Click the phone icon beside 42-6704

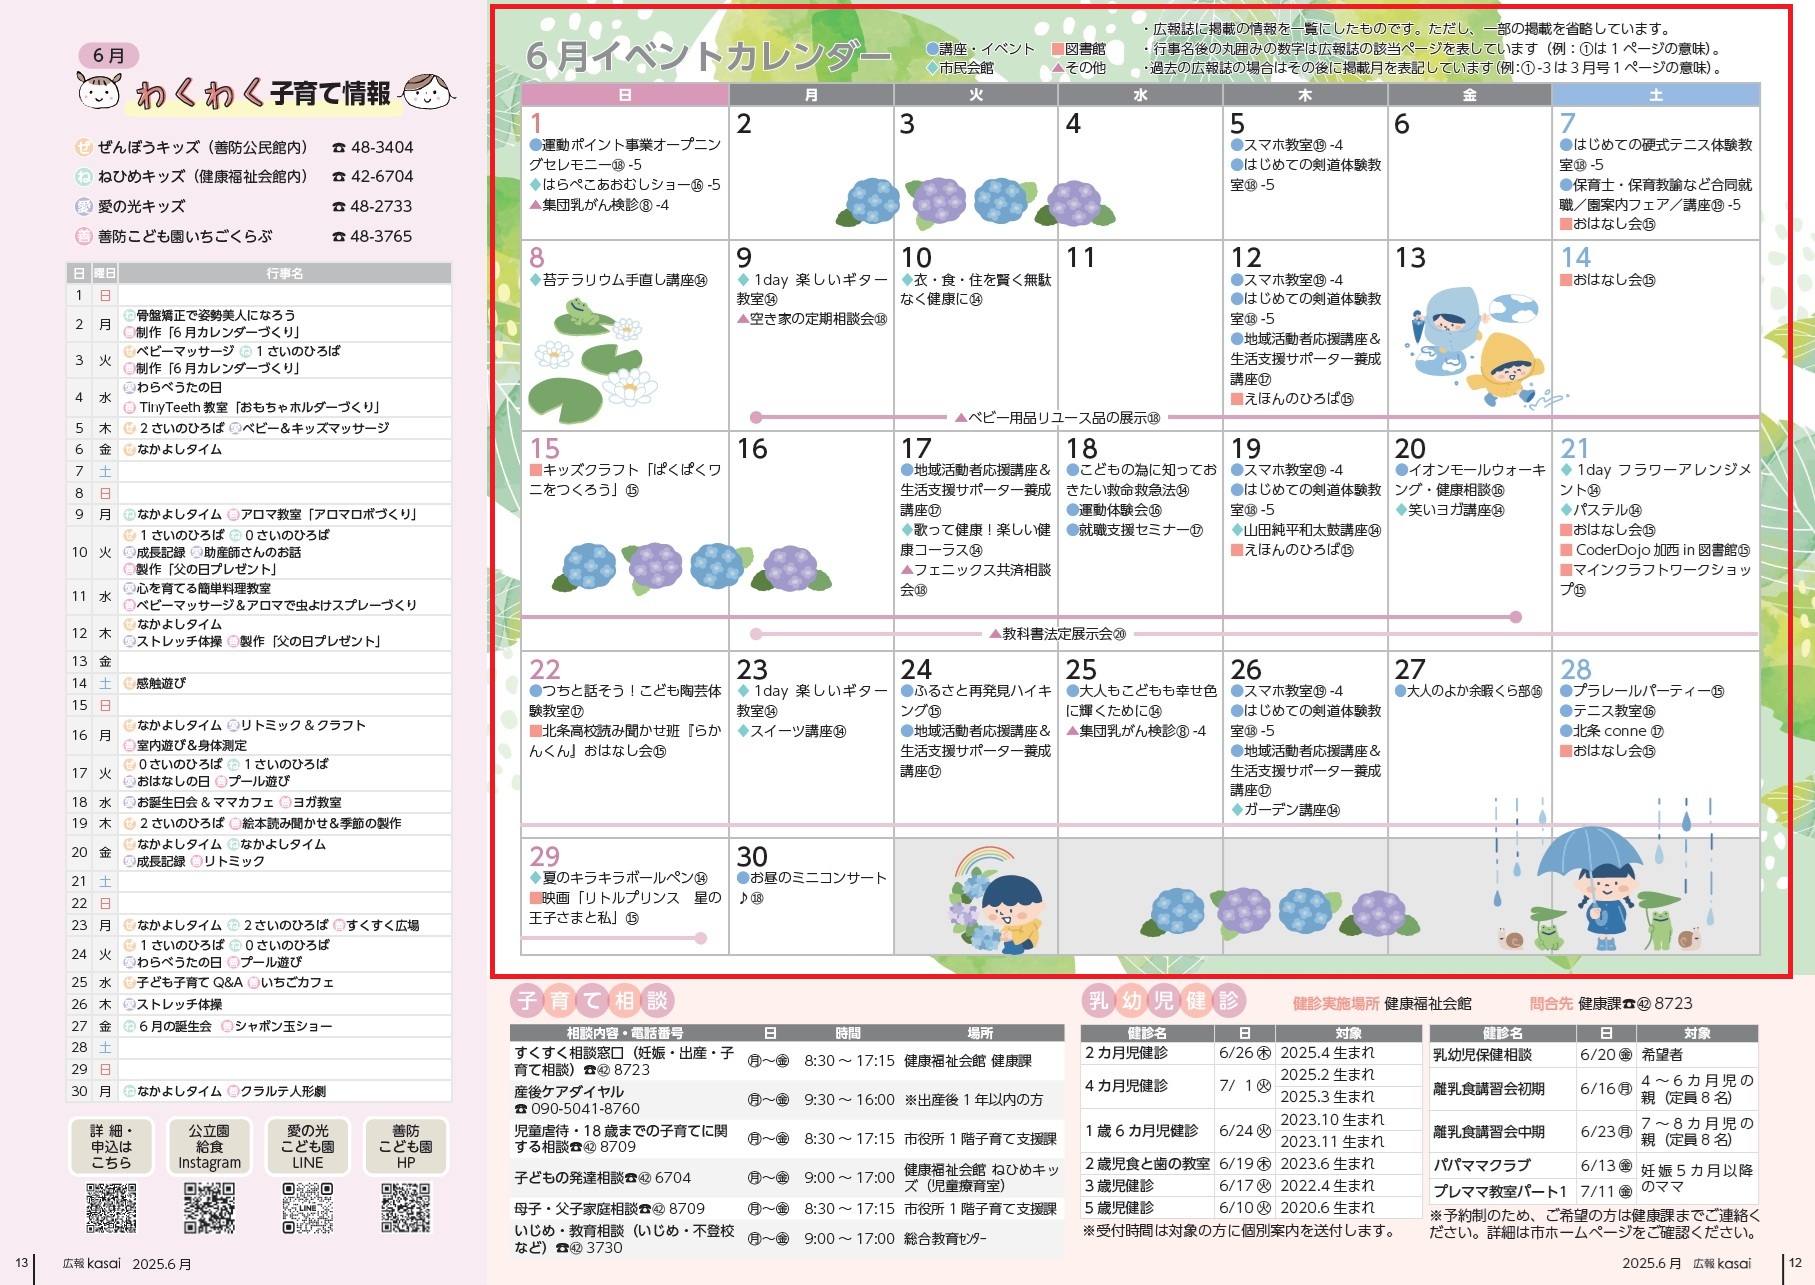339,177
